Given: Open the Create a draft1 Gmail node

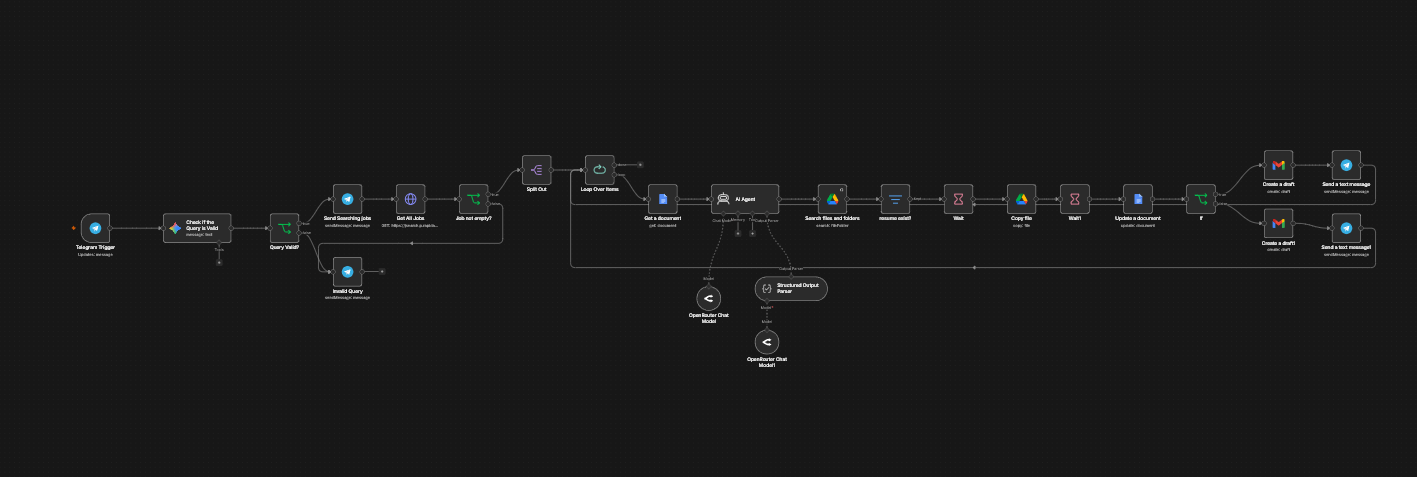Looking at the screenshot, I should (1278, 223).
